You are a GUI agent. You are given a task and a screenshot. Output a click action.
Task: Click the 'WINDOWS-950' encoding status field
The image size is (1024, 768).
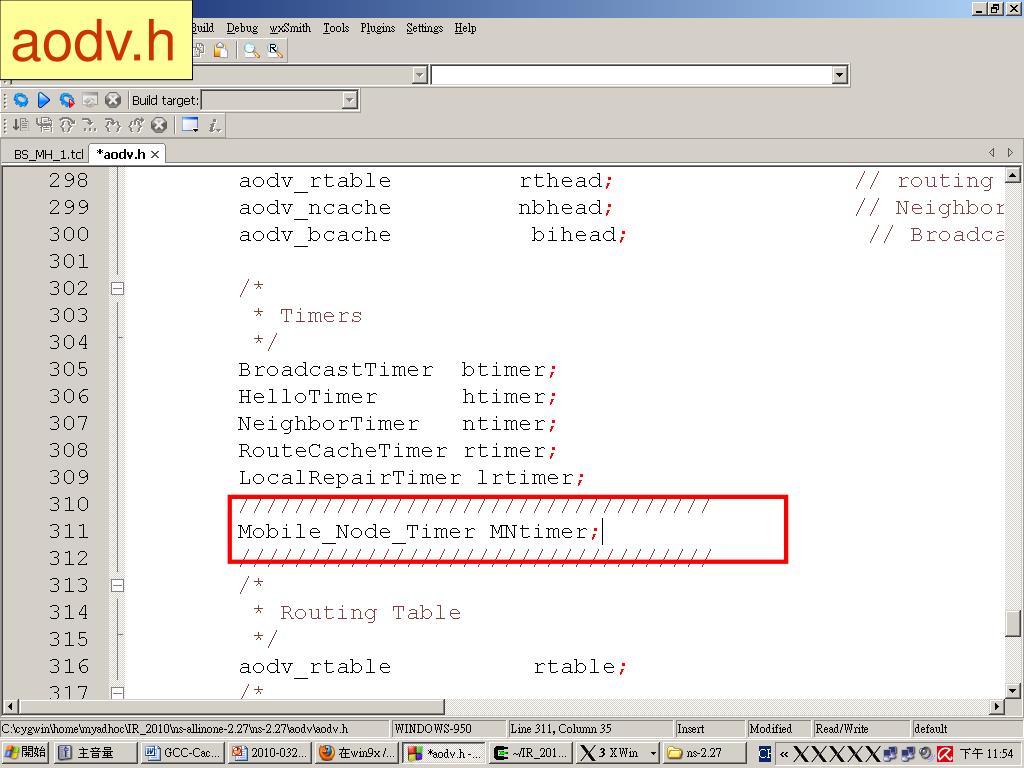point(449,729)
